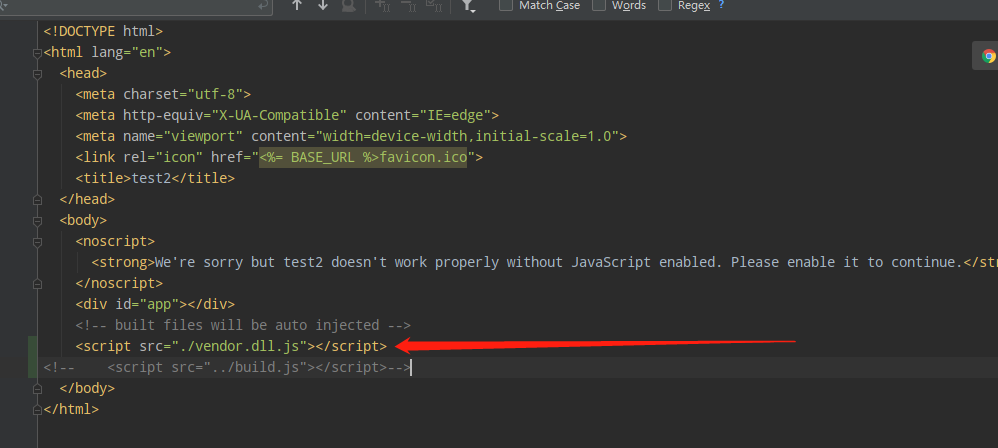Click Regex help question mark
Screen dimensions: 998x448
(721, 4)
